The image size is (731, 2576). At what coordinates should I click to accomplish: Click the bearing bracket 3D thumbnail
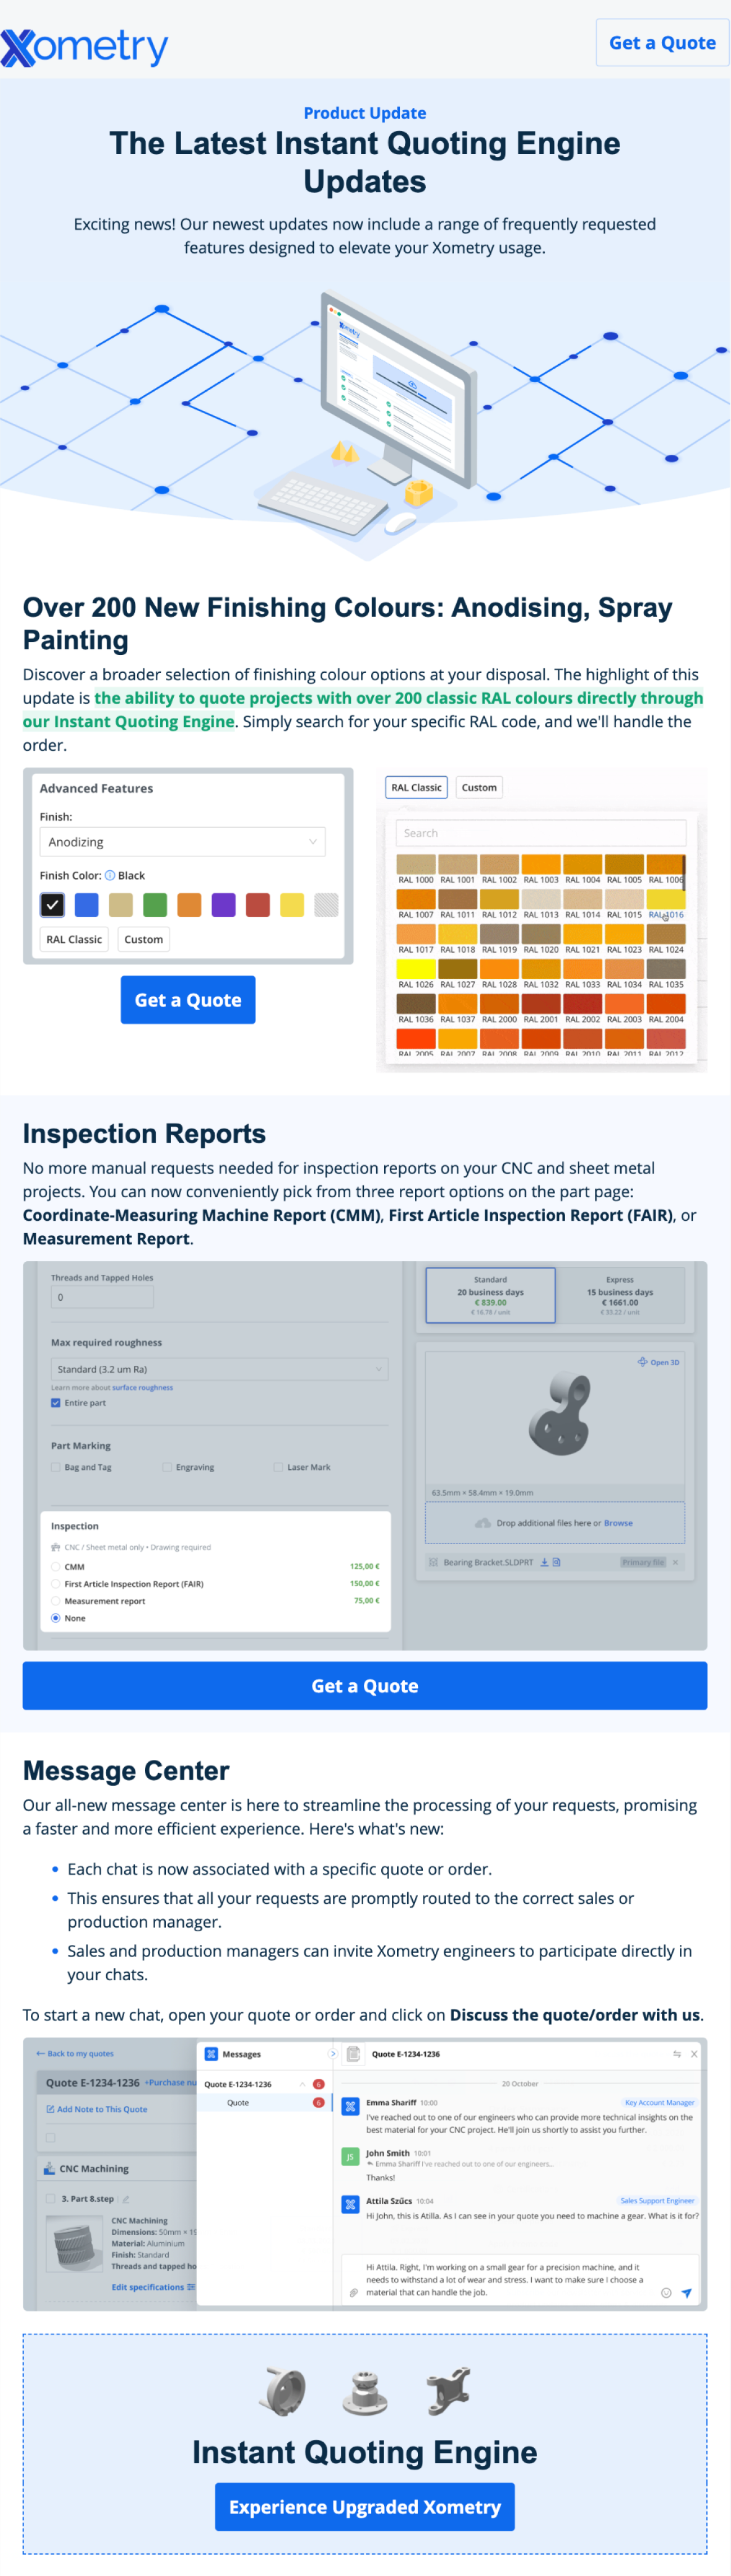[x=561, y=1413]
